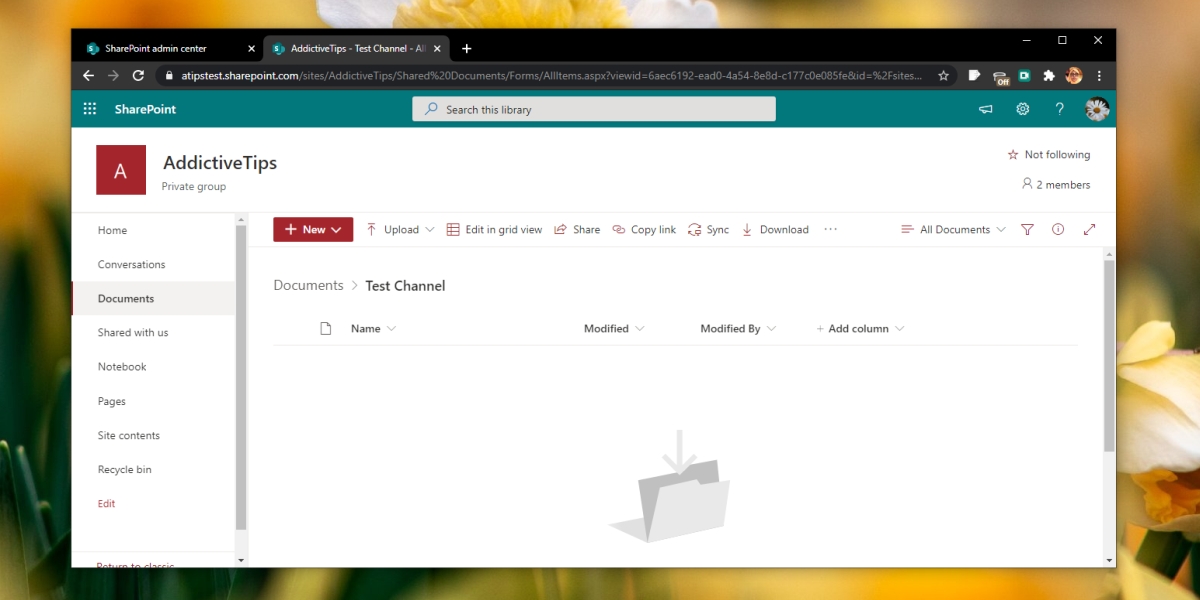The image size is (1200, 600).
Task: Click Edit under the navigation links
Action: (x=107, y=504)
